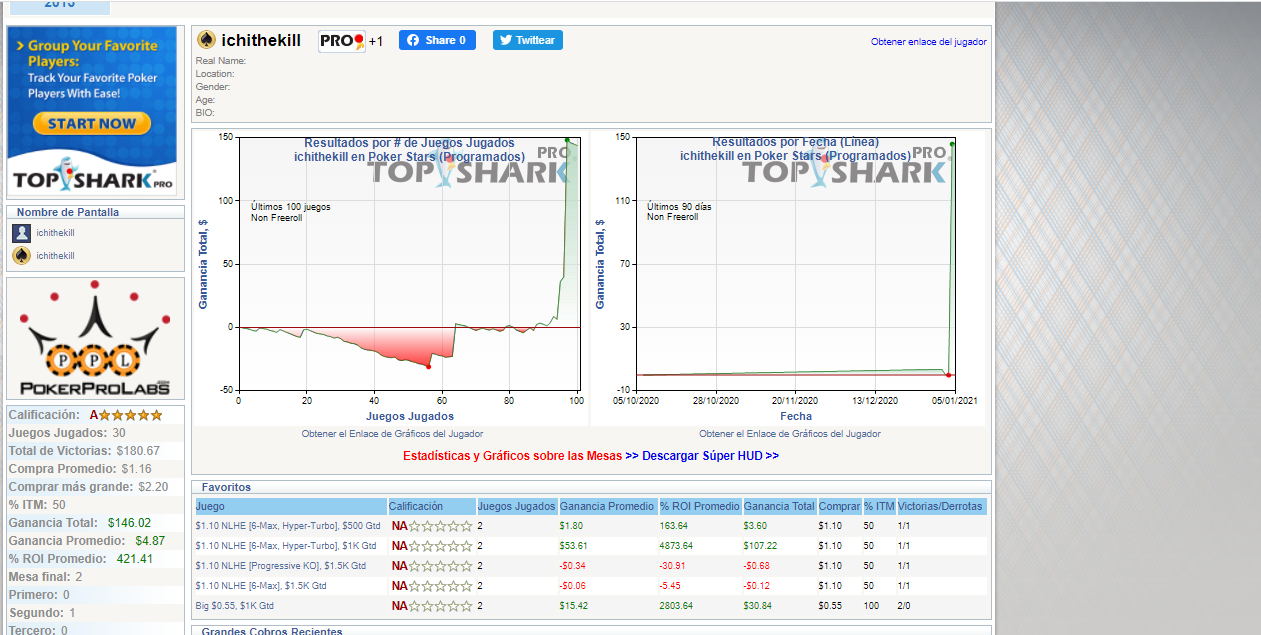Viewport: 1261px width, 635px height.
Task: Sort by Victorias/Derrotas column header
Action: tap(942, 507)
